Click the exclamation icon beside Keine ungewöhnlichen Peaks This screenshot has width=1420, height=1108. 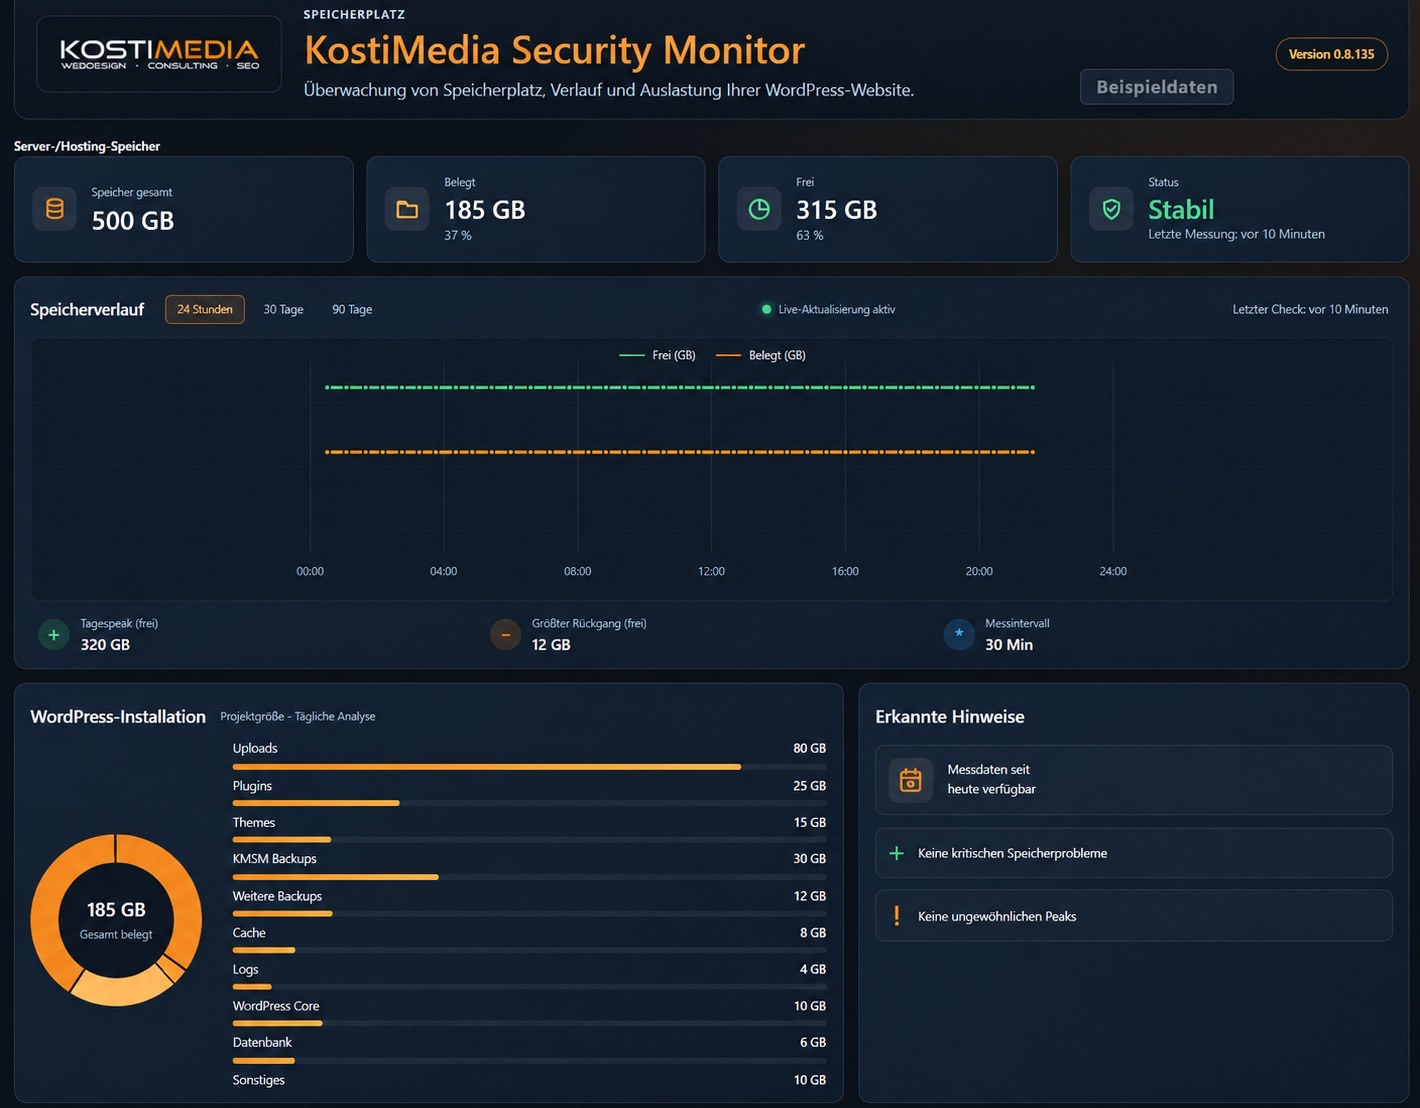coord(897,916)
